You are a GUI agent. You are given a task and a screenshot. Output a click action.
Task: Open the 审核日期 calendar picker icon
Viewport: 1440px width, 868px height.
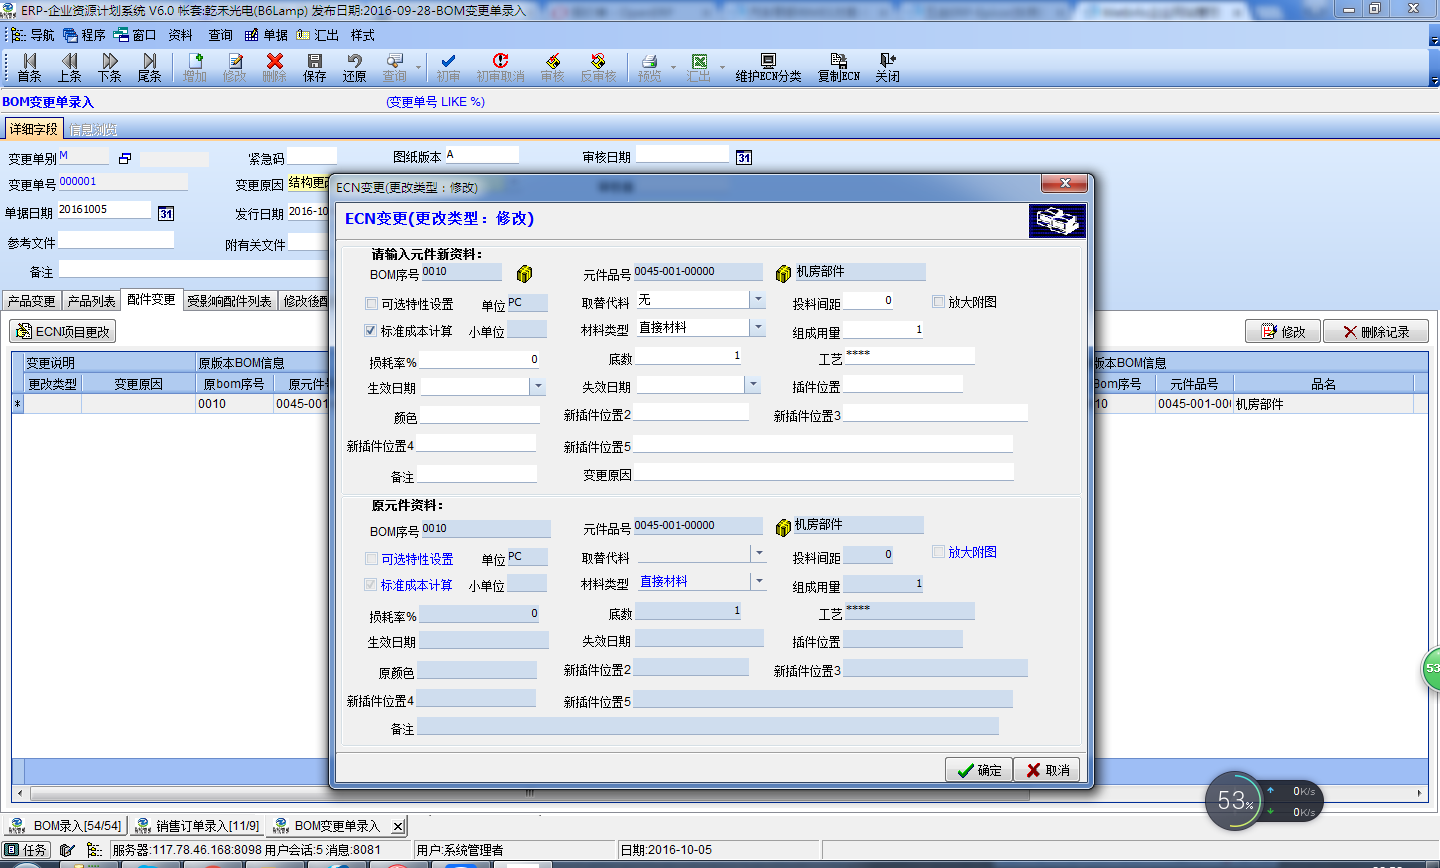[743, 158]
